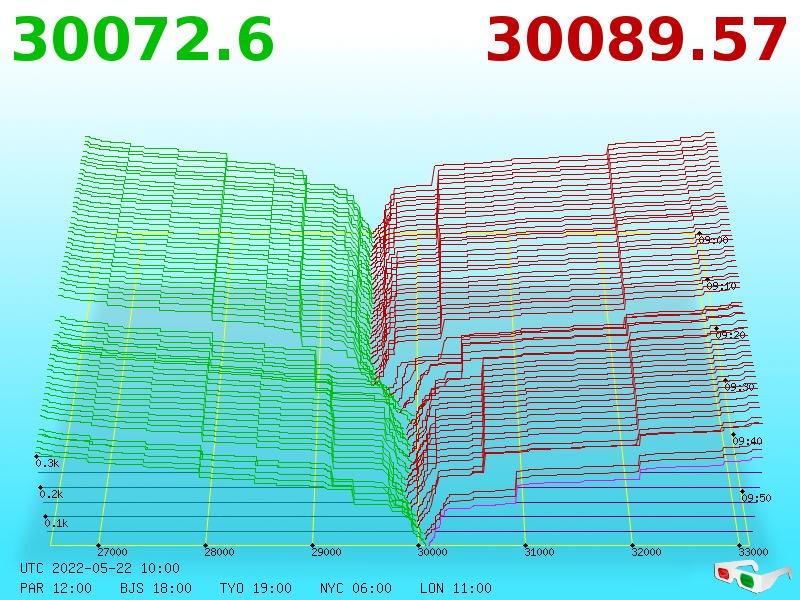The height and width of the screenshot is (600, 800).
Task: Click the 0.1k volume axis label
Action: [56, 523]
